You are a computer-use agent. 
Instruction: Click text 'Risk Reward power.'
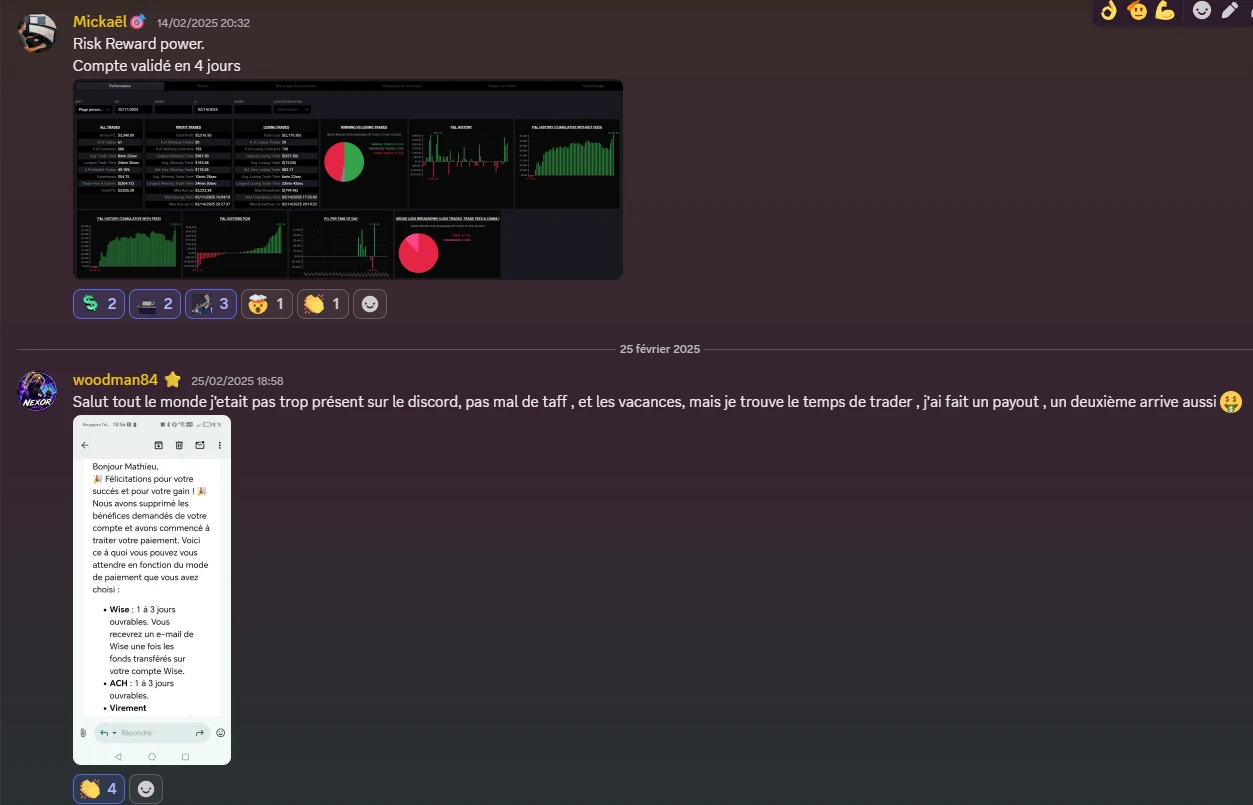(138, 44)
